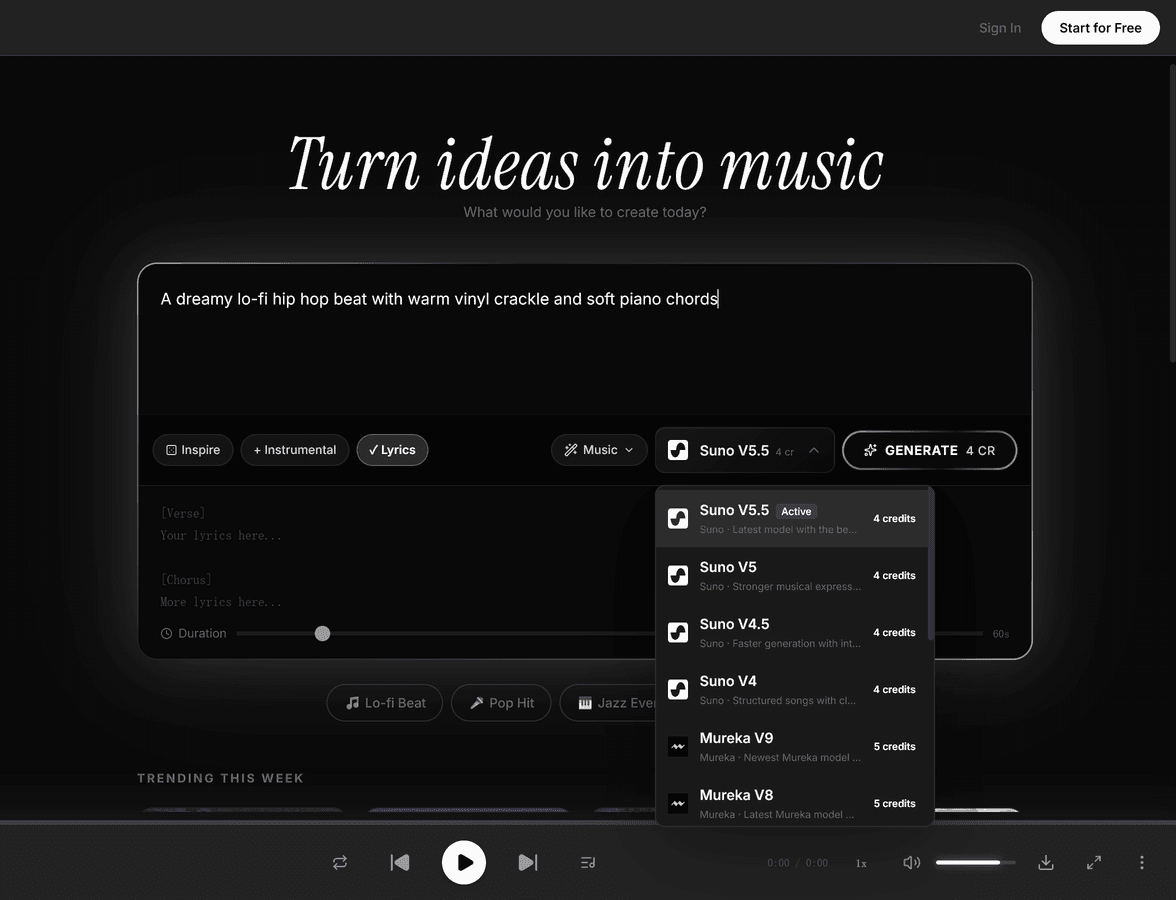Click the Start for Free button
1176x900 pixels.
tap(1100, 28)
